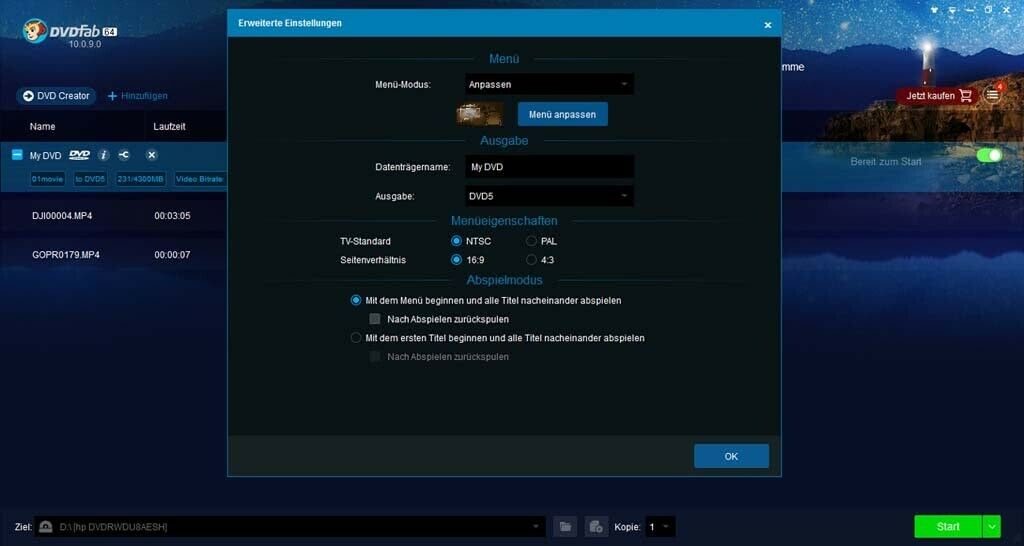1024x546 pixels.
Task: Click the green Start button
Action: [948, 526]
